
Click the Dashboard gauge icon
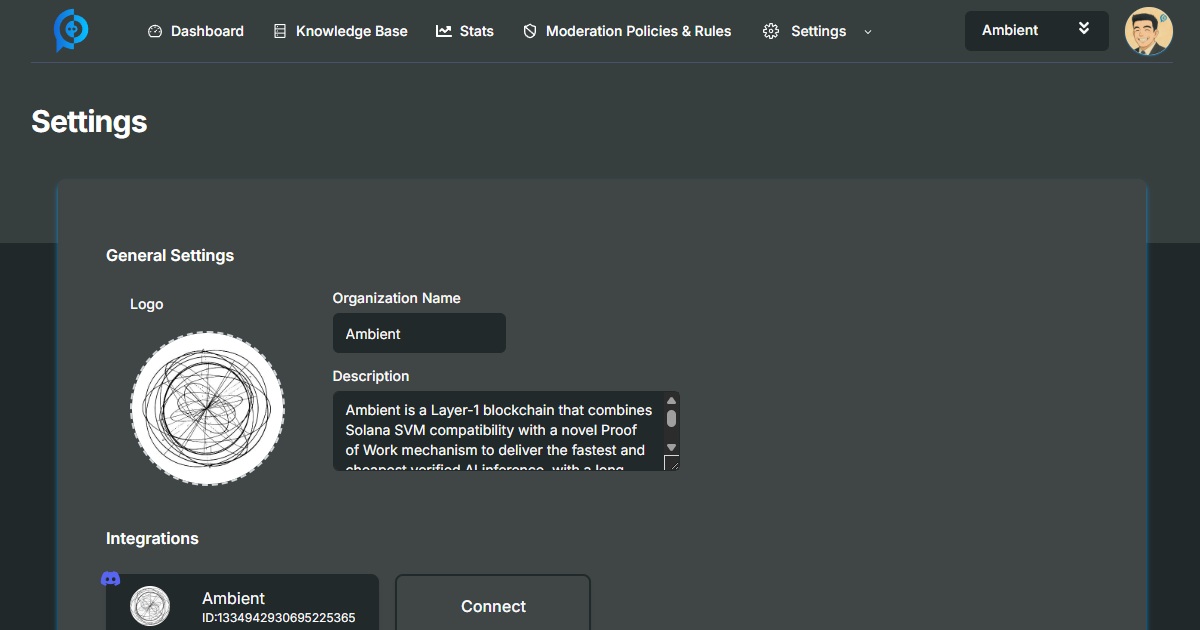point(155,31)
